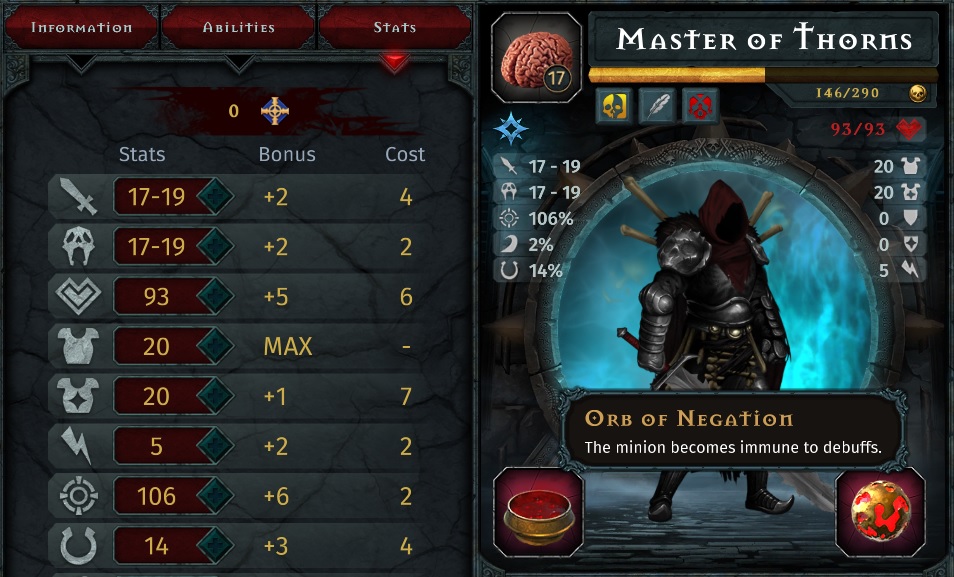The image size is (954, 577).
Task: Select the Stats tab
Action: [395, 27]
